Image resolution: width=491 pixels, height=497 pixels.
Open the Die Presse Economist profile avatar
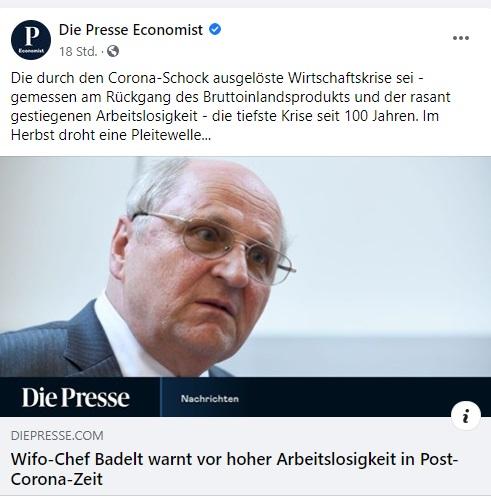(31, 40)
